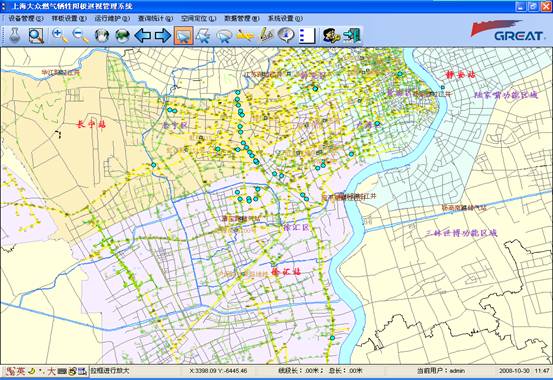This screenshot has height=380, width=553.
Task: Activate the zoom out tool
Action: (x=80, y=35)
